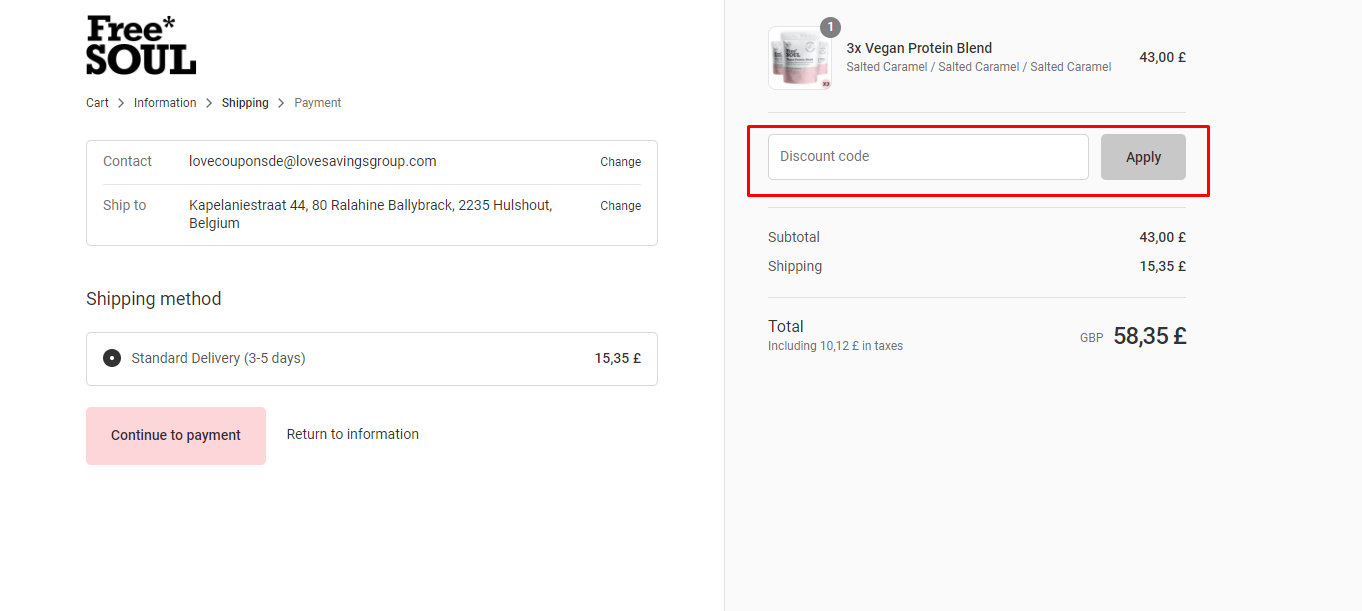Go to the Cart breadcrumb
This screenshot has width=1362, height=611.
(x=97, y=103)
